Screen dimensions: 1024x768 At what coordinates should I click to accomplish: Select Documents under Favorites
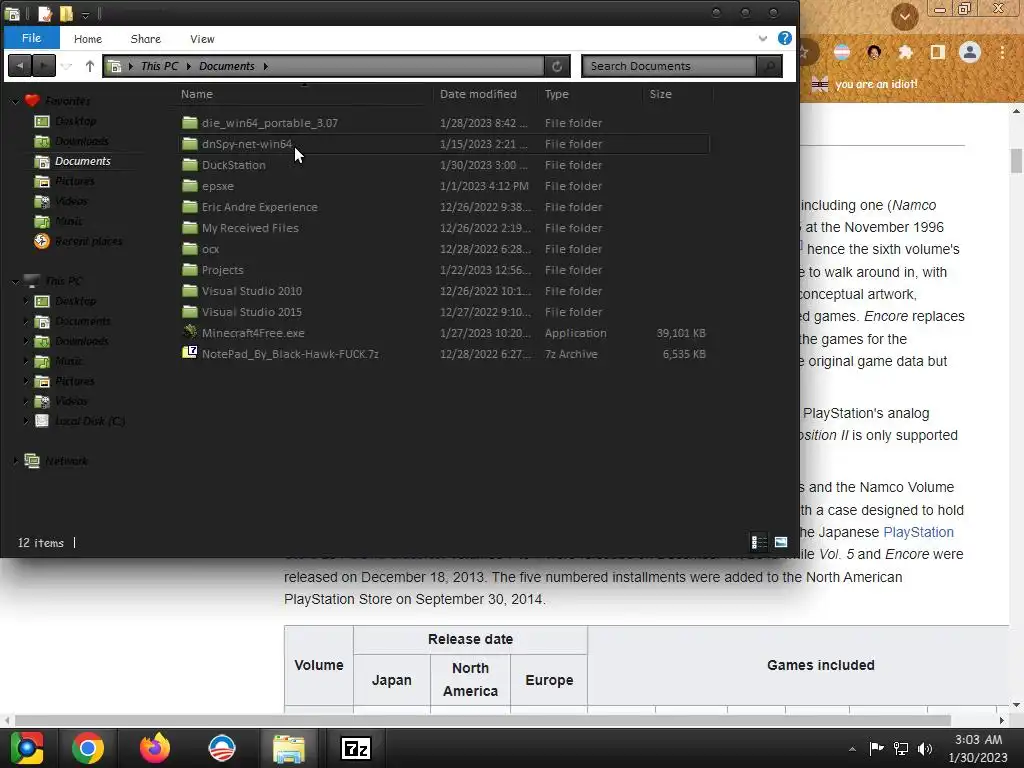point(72,161)
